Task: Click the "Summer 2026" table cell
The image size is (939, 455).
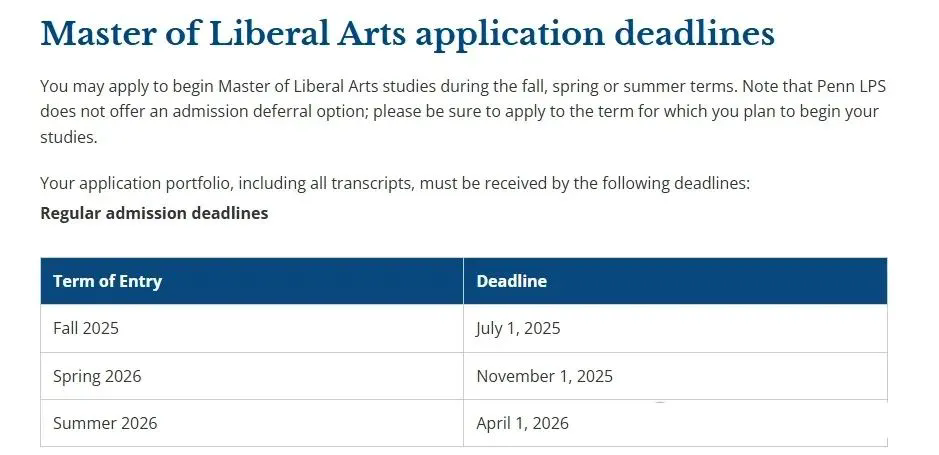Action: click(x=105, y=423)
